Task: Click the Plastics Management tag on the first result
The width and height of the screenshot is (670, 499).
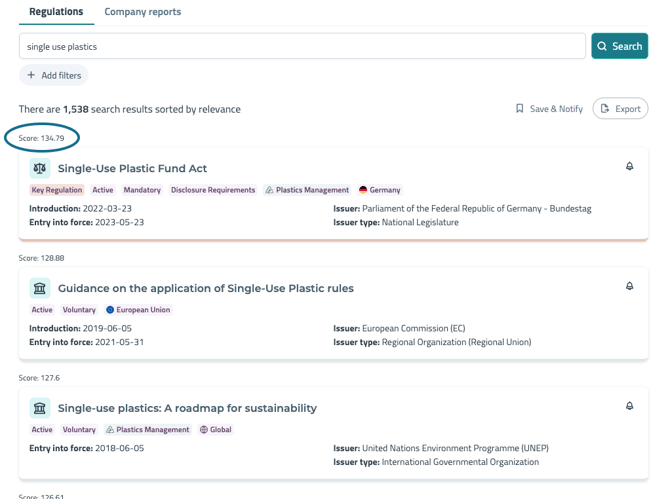Action: tap(309, 190)
